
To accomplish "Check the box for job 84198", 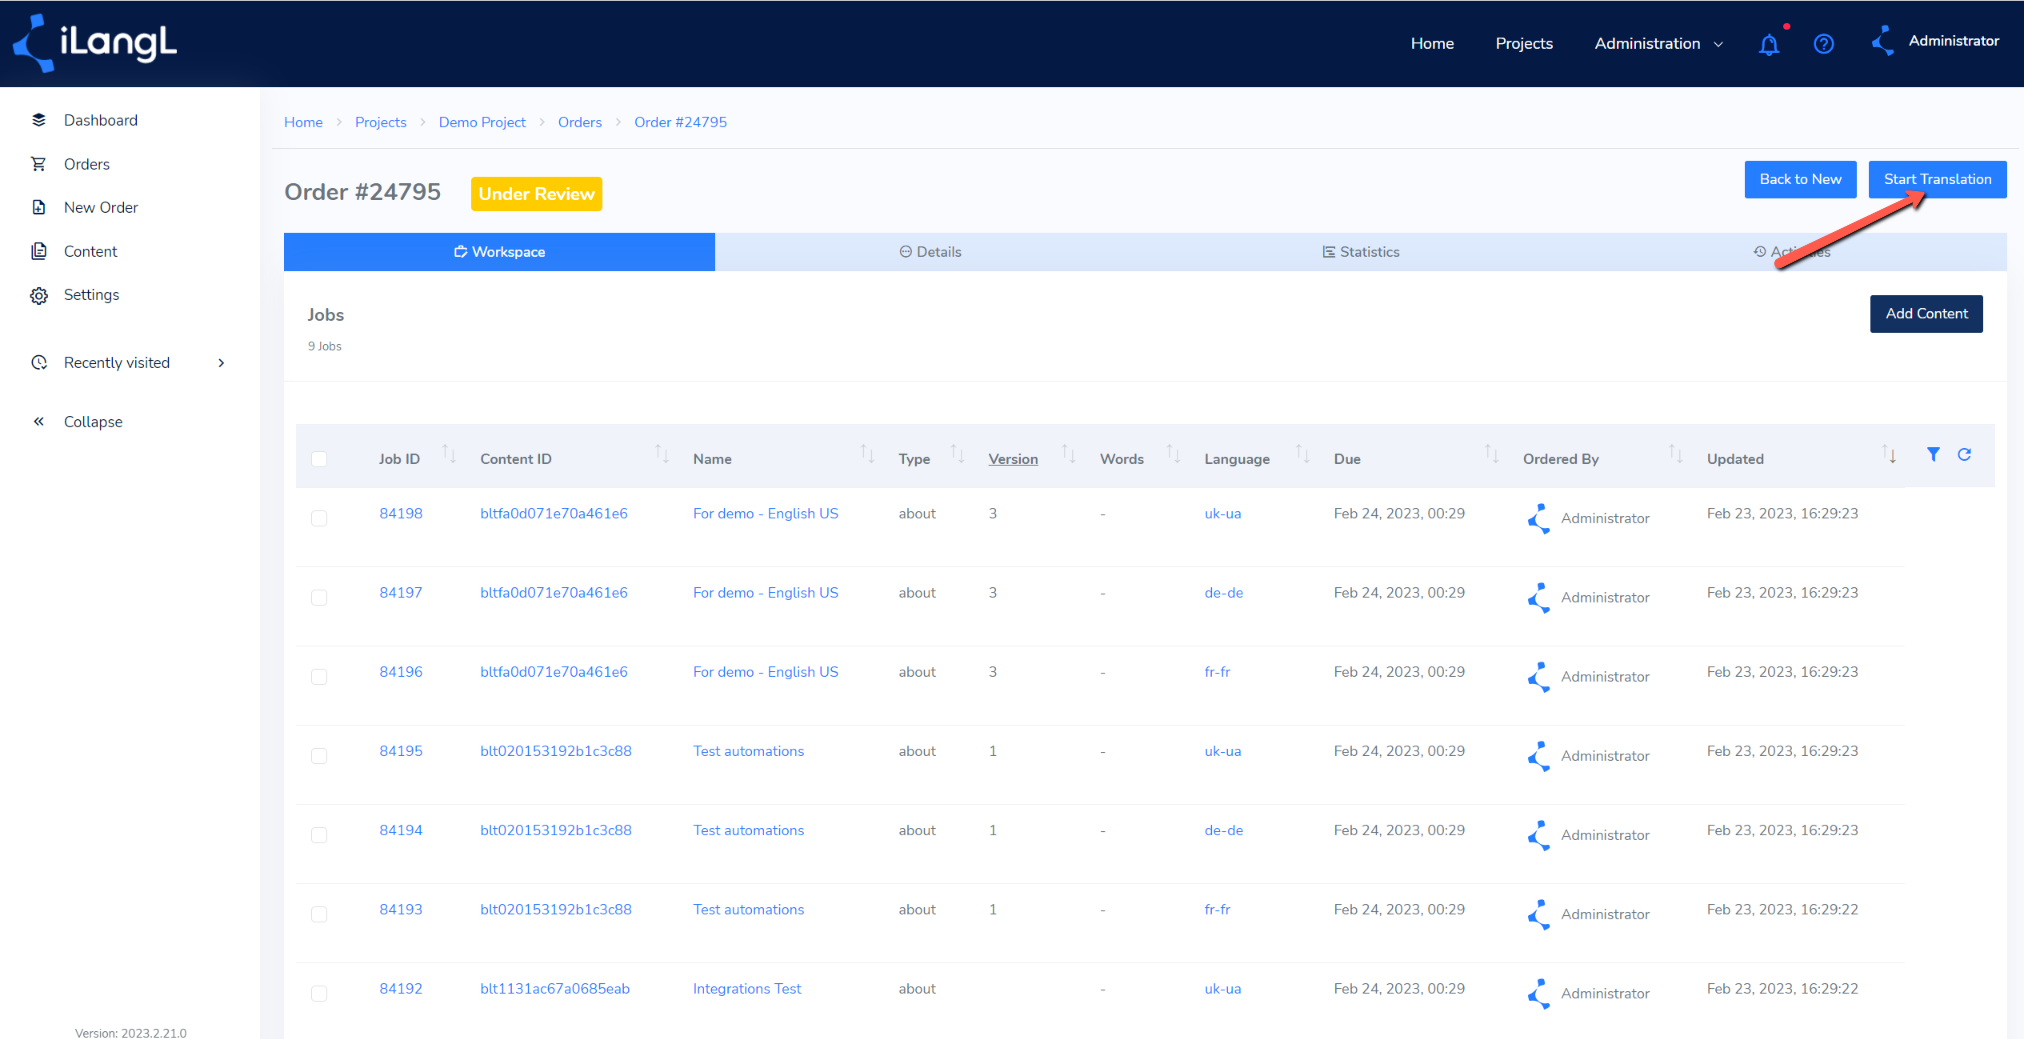I will [x=319, y=518].
